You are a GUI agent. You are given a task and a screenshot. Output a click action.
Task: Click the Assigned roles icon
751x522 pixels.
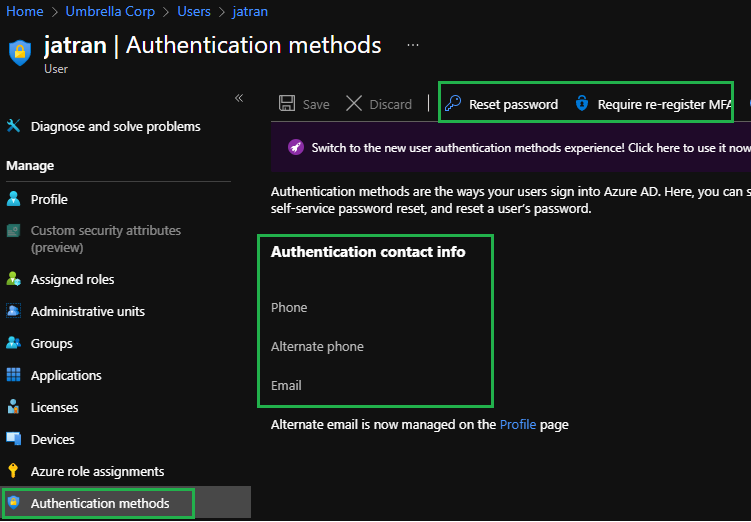13,279
